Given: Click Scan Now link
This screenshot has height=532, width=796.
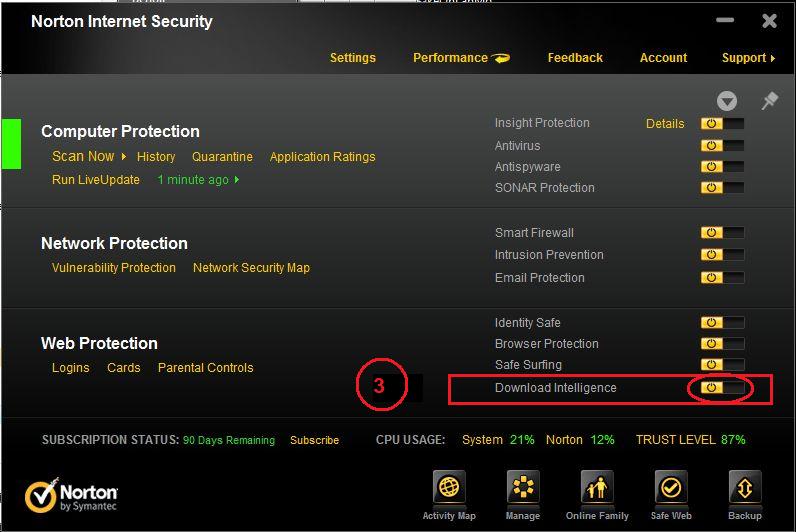Looking at the screenshot, I should [83, 156].
